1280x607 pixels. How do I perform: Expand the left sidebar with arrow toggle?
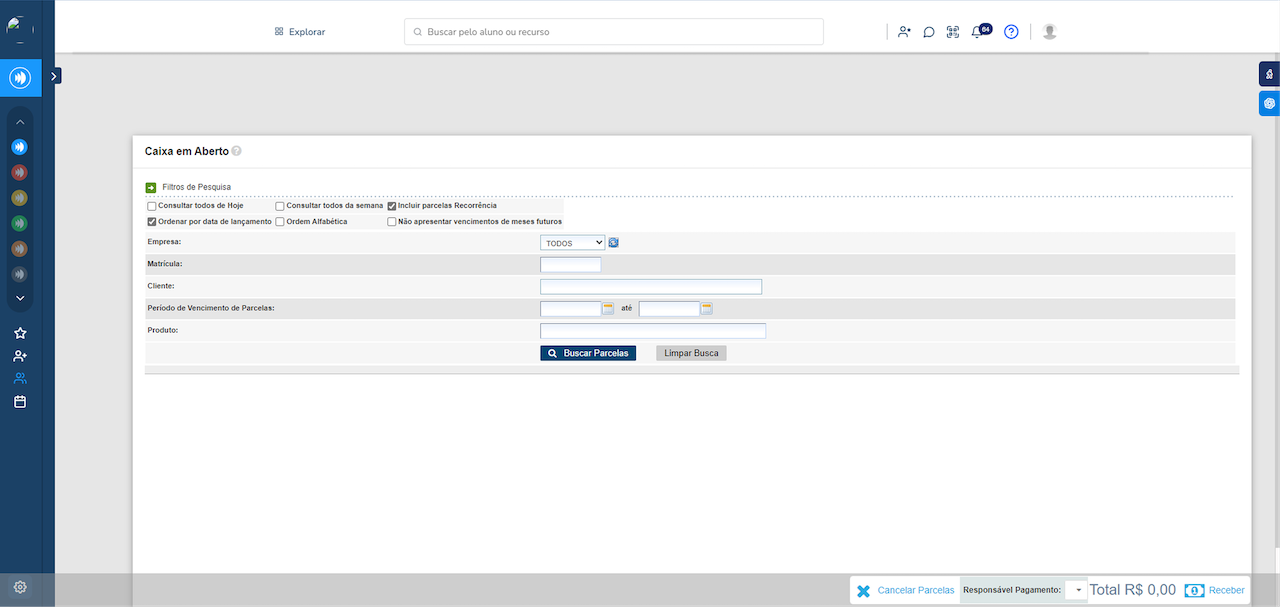pos(55,75)
